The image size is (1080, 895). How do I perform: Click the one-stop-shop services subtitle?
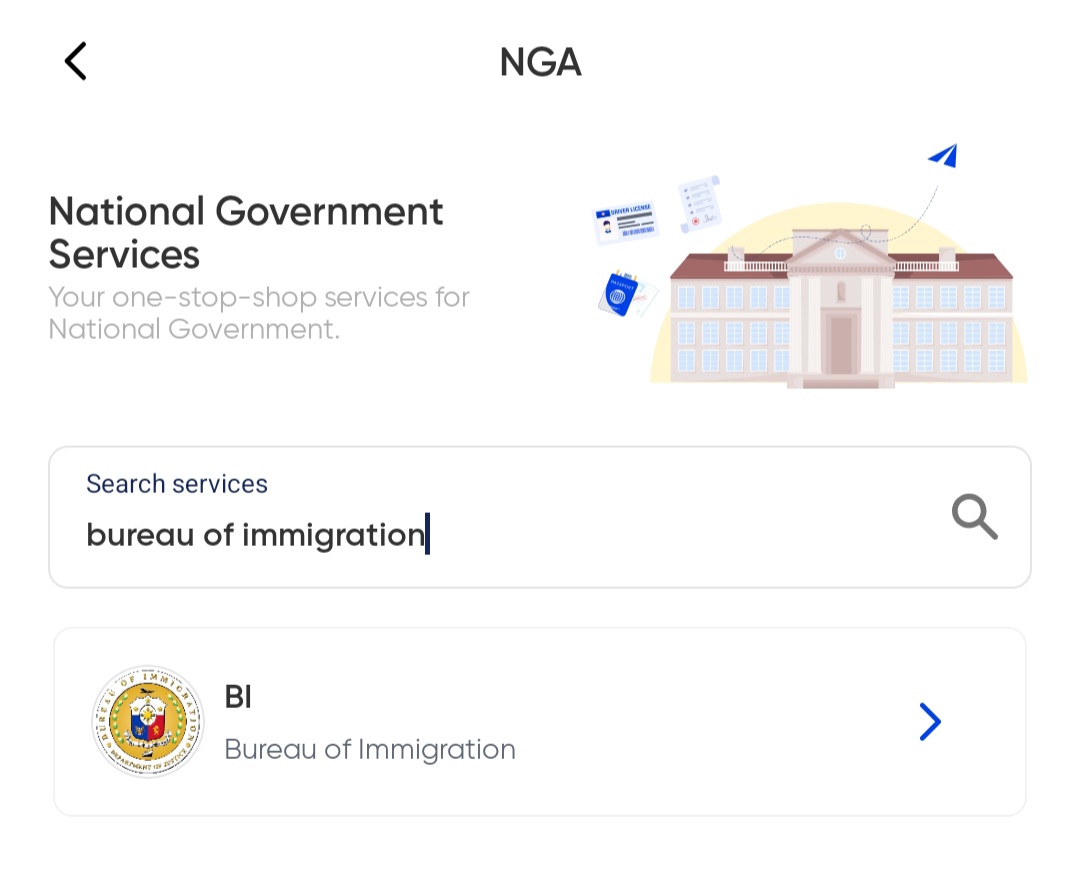coord(258,312)
